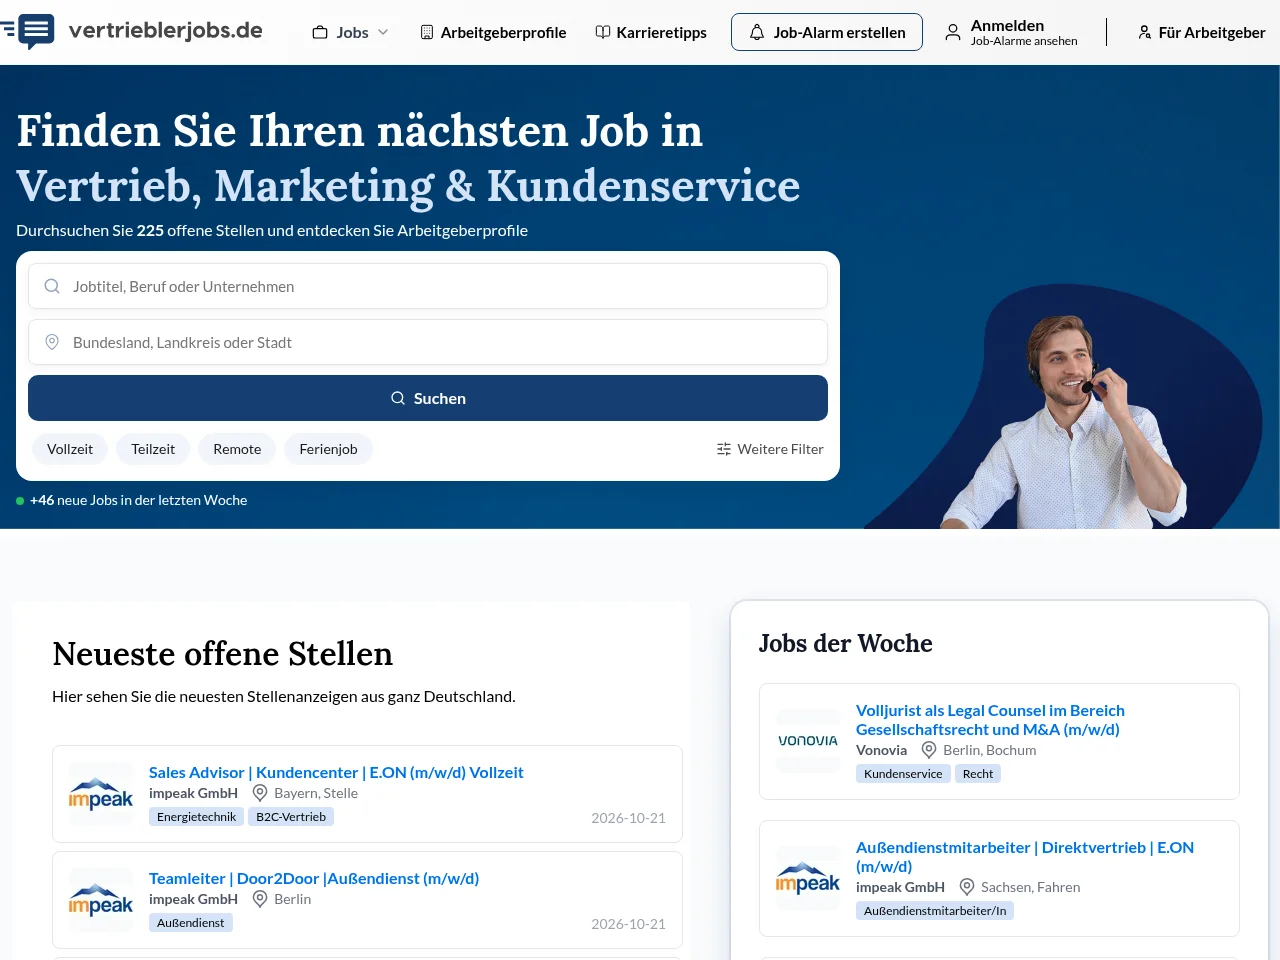
Task: Click the B2C-Vertrieb tag
Action: tap(291, 817)
